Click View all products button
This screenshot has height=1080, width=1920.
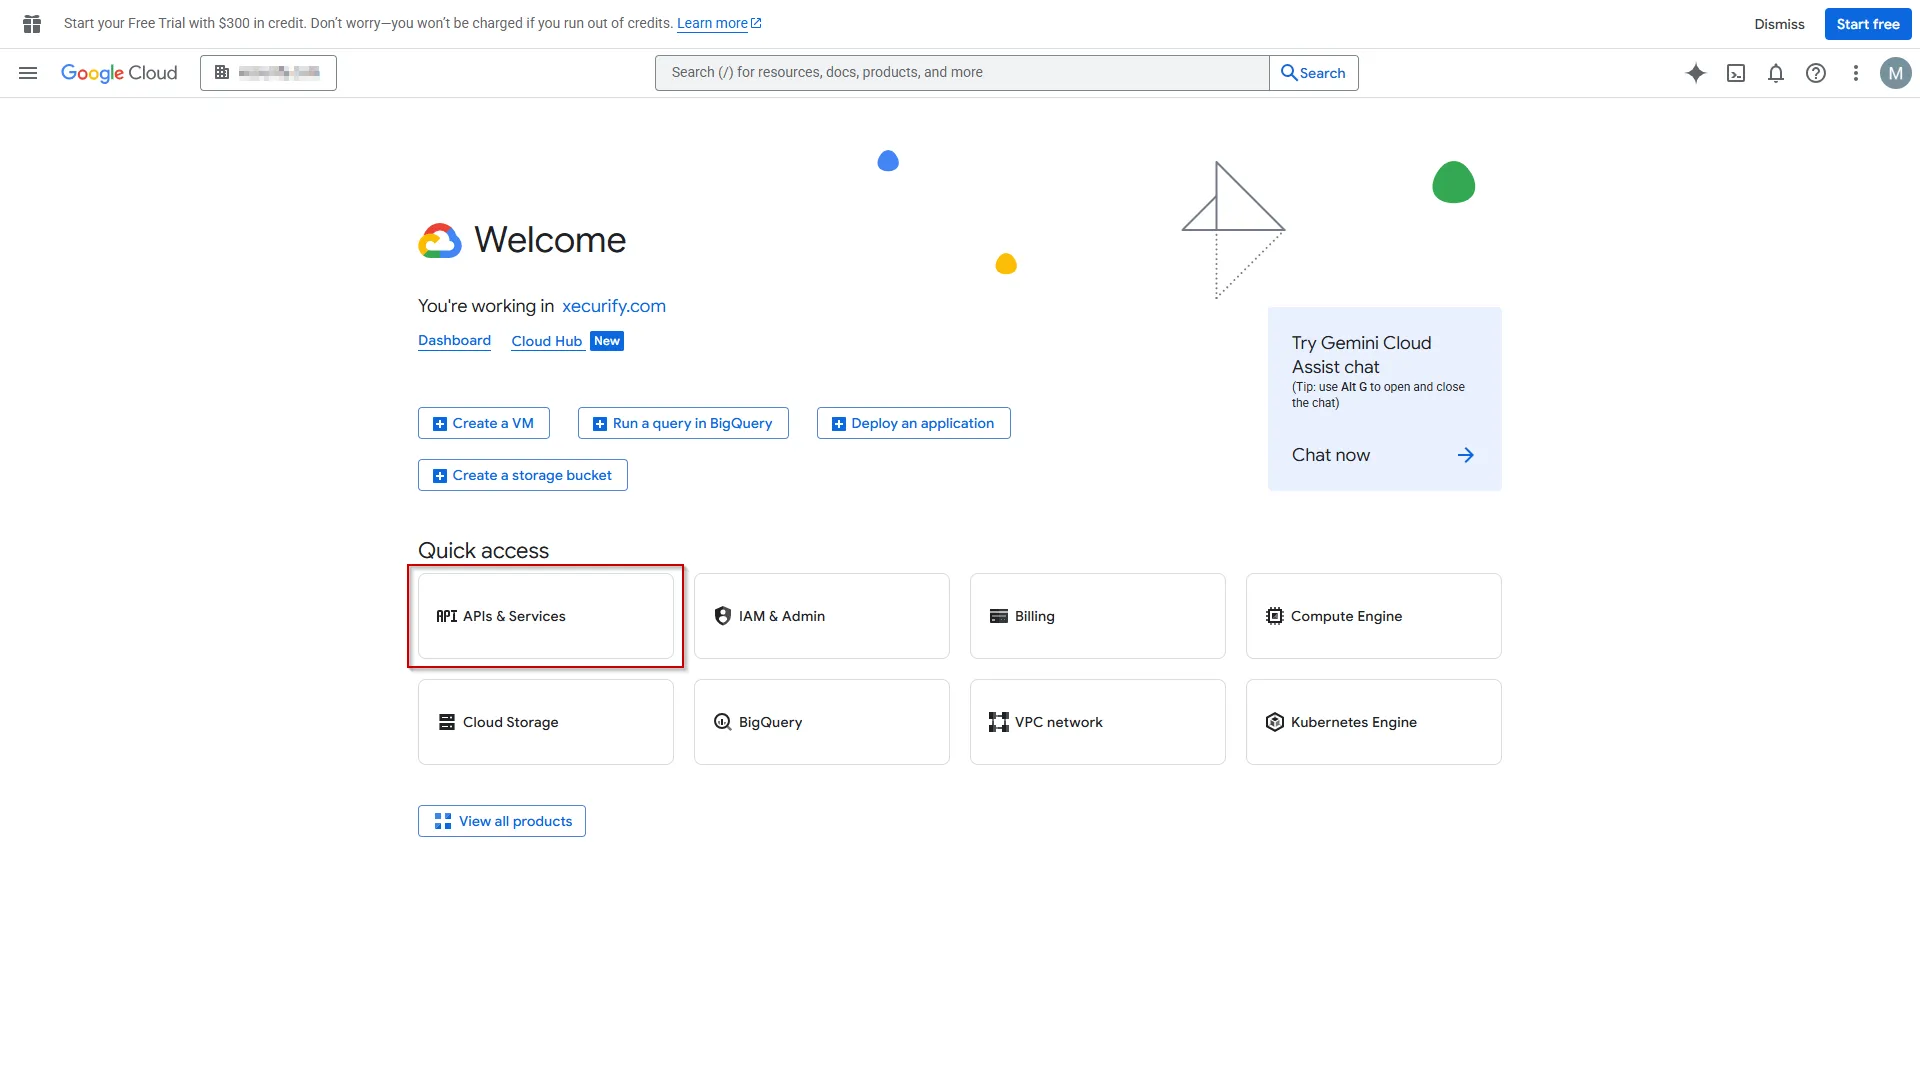click(502, 821)
